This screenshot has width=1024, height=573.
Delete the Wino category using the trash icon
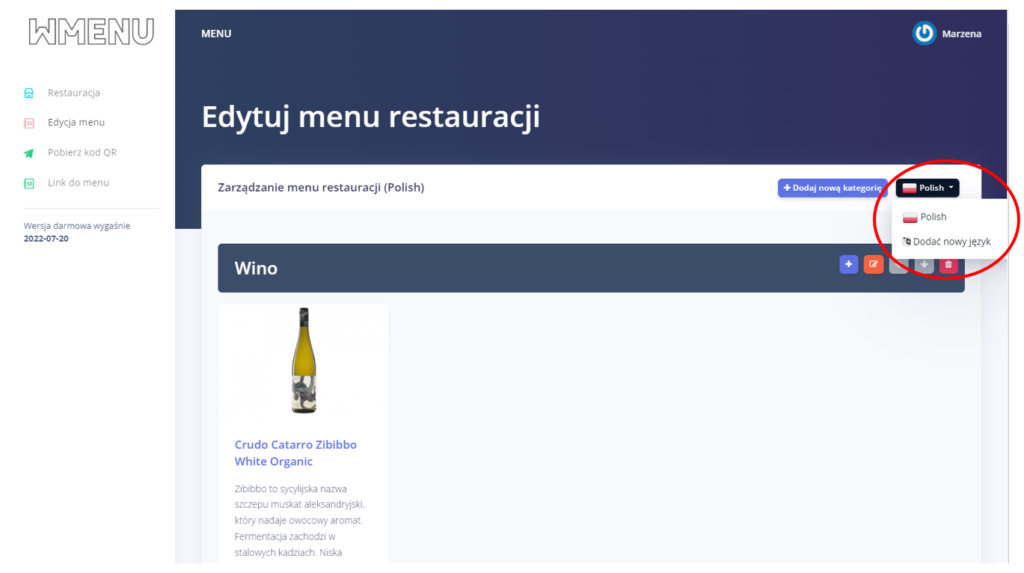[x=948, y=265]
